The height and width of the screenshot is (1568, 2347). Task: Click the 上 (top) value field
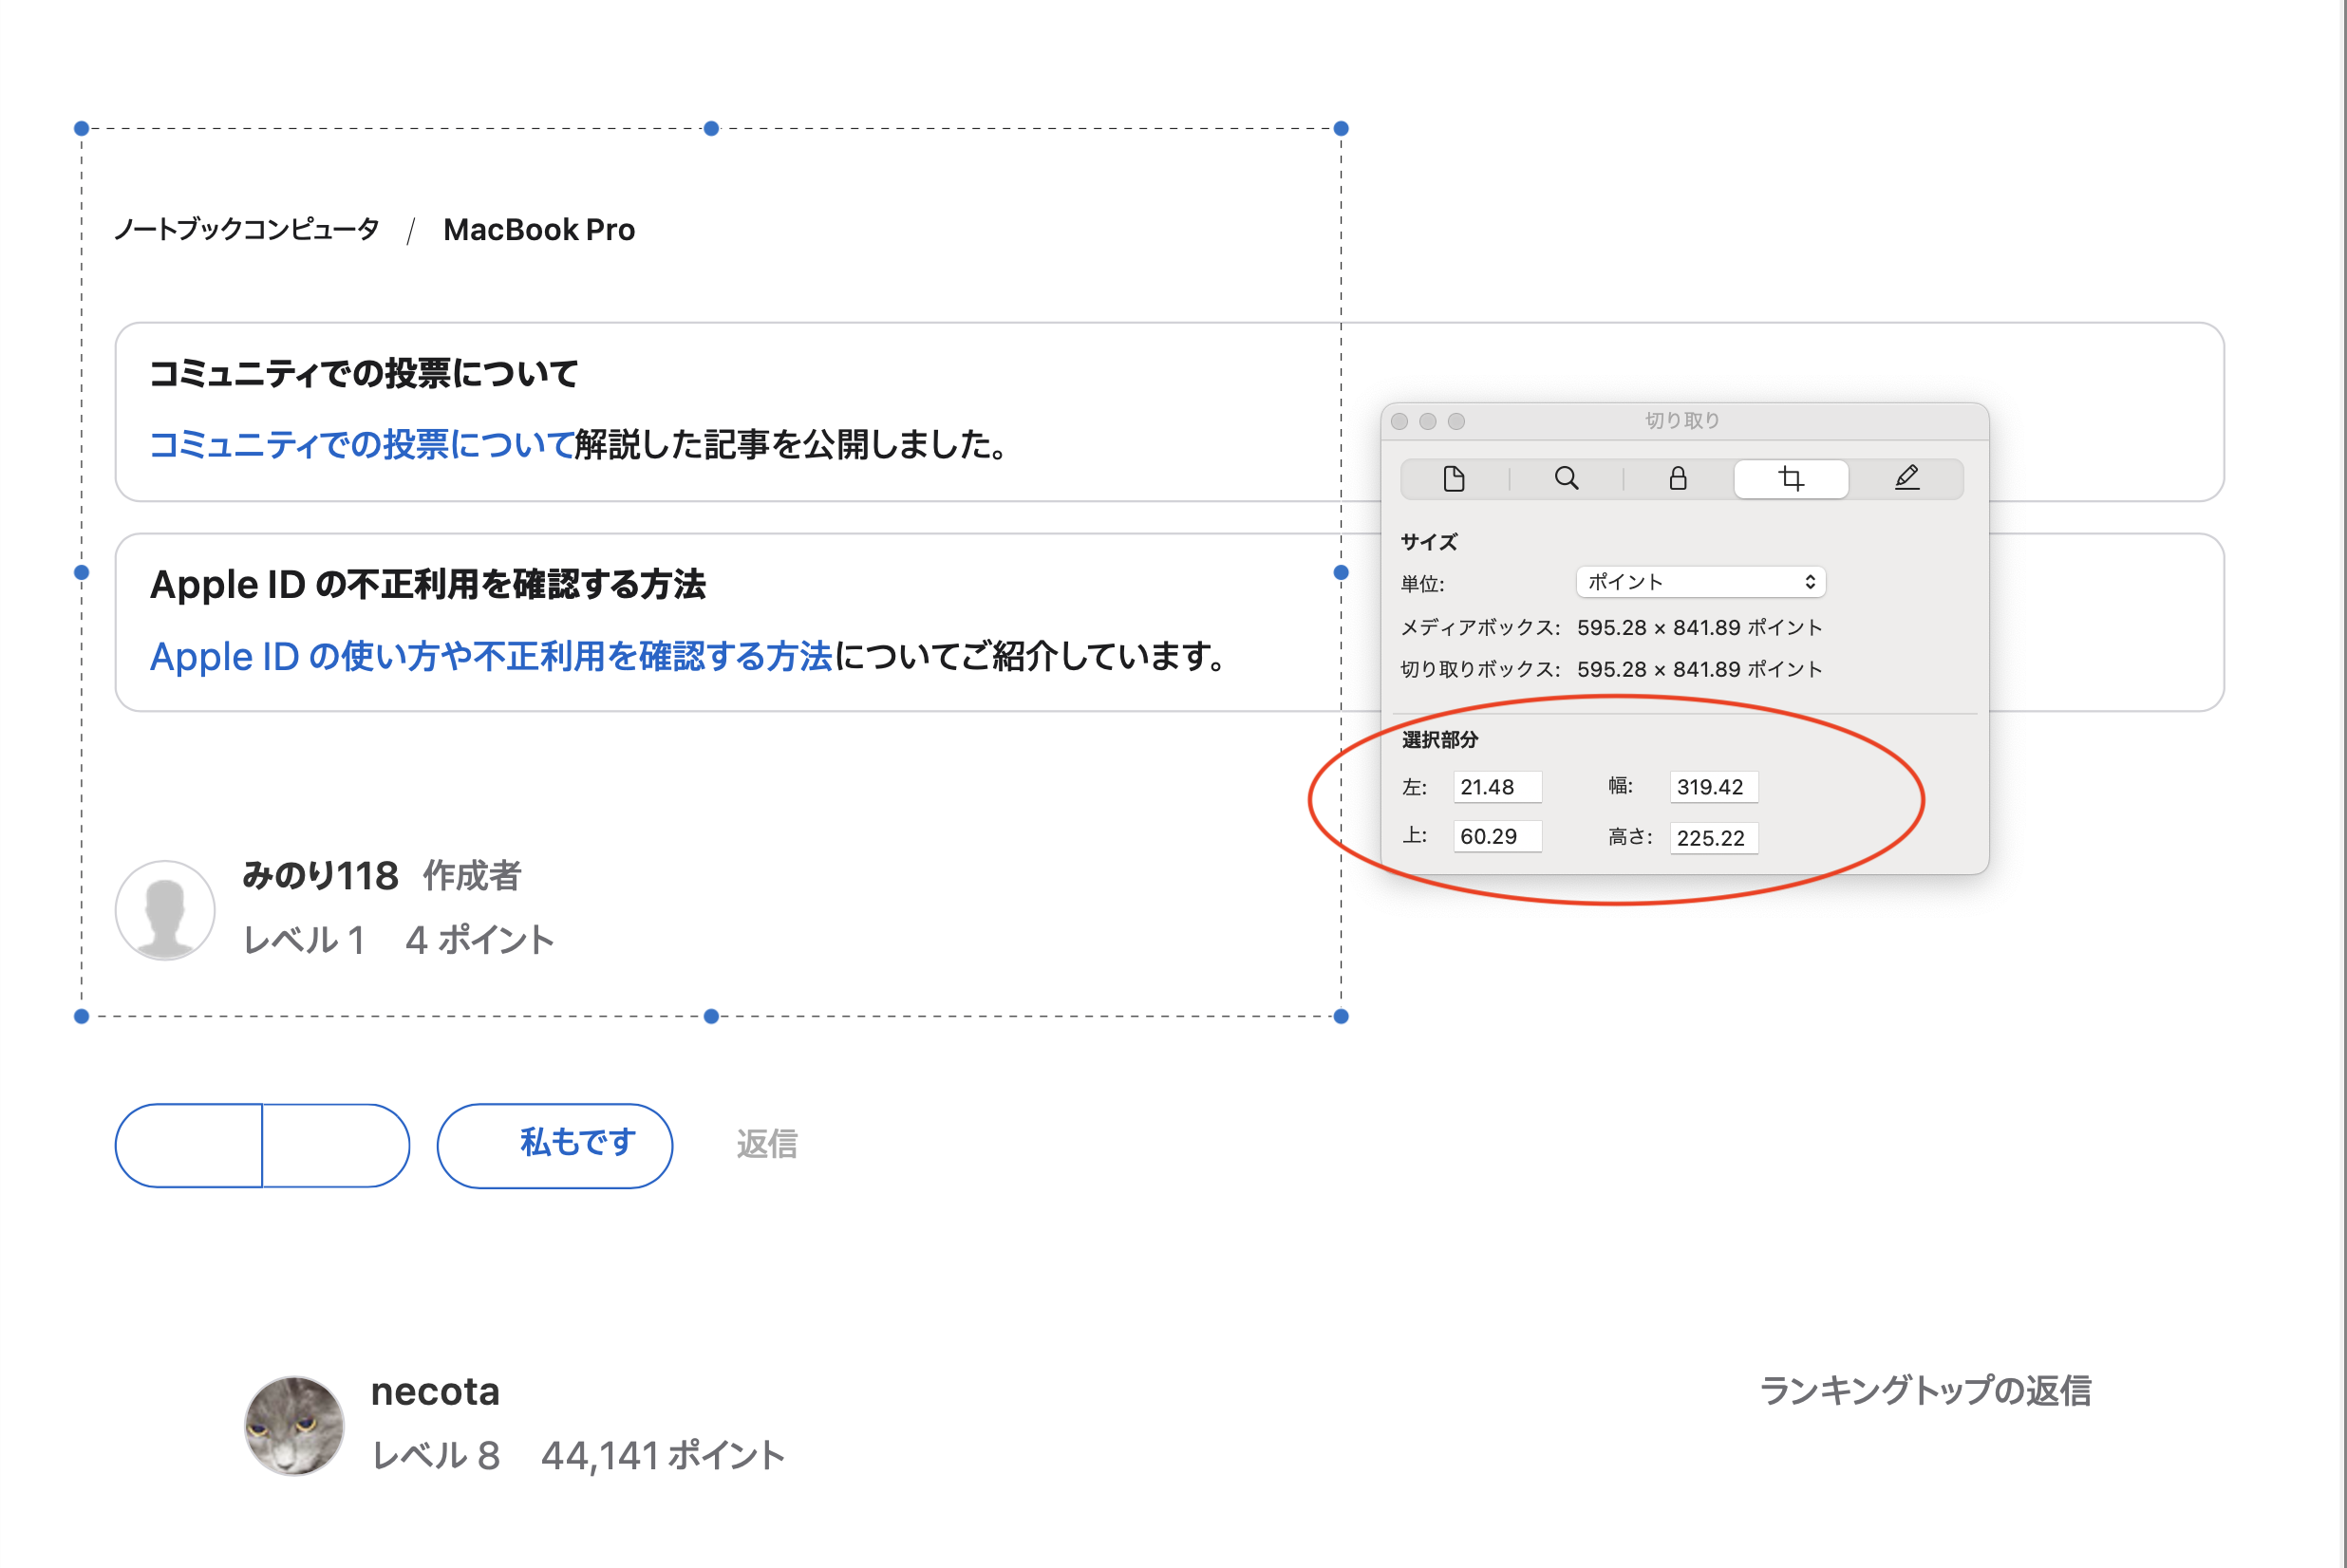pyautogui.click(x=1496, y=836)
